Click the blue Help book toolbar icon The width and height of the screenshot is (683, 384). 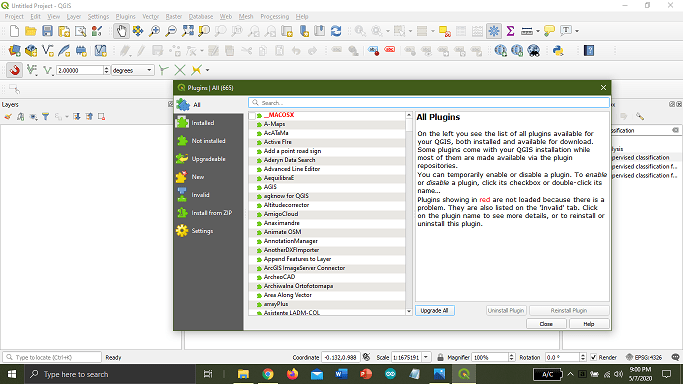[x=589, y=51]
